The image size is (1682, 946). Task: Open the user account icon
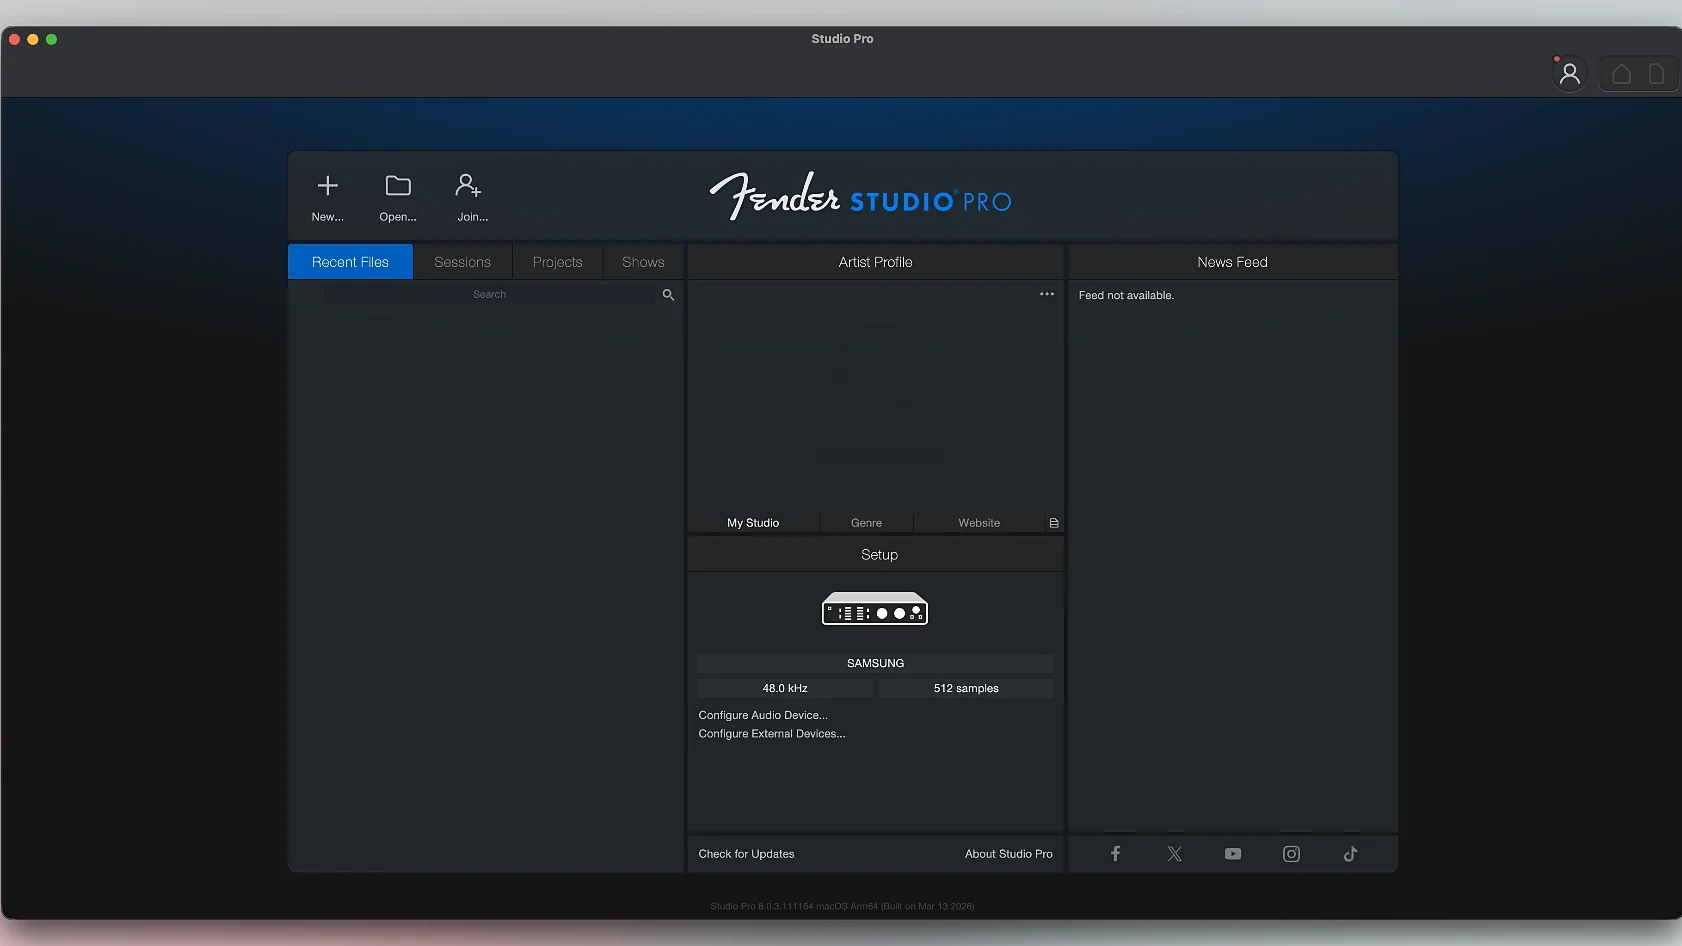pyautogui.click(x=1570, y=74)
